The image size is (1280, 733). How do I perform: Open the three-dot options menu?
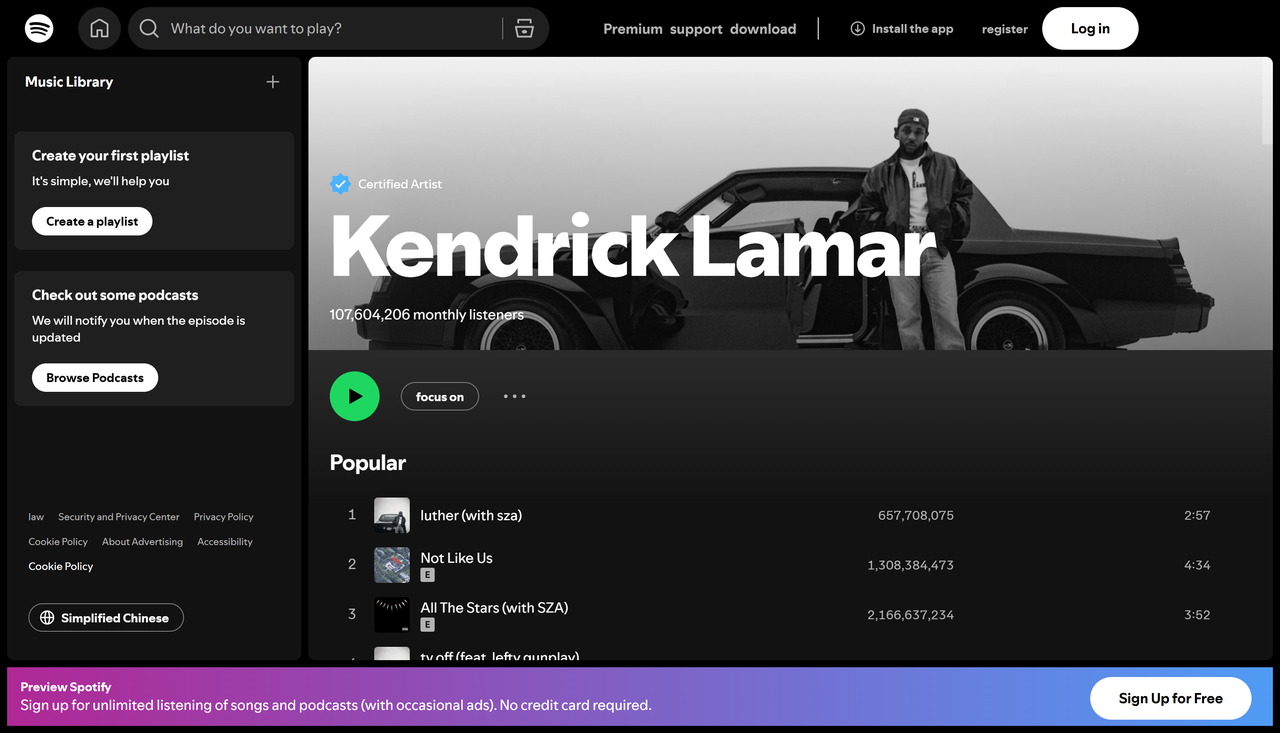pos(514,396)
